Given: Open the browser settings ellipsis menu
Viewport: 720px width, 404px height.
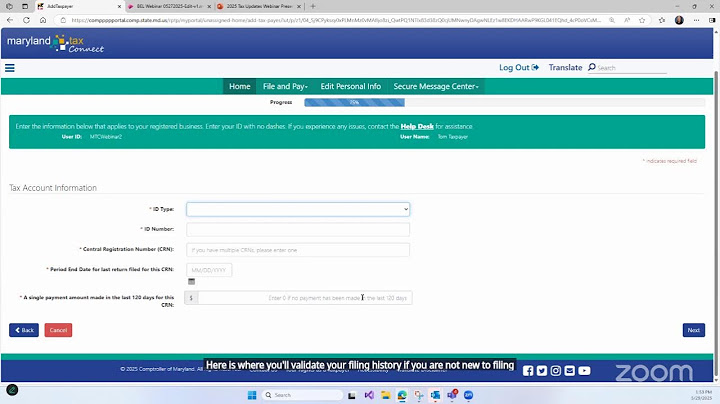Looking at the screenshot, I should (x=697, y=20).
